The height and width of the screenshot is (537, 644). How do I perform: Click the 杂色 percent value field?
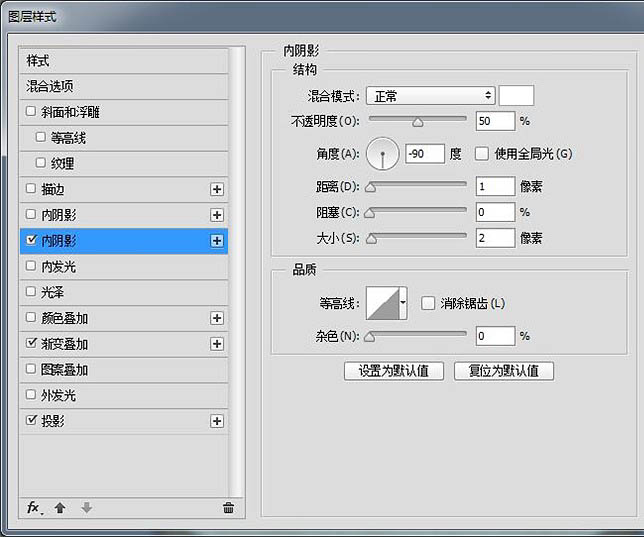click(495, 336)
